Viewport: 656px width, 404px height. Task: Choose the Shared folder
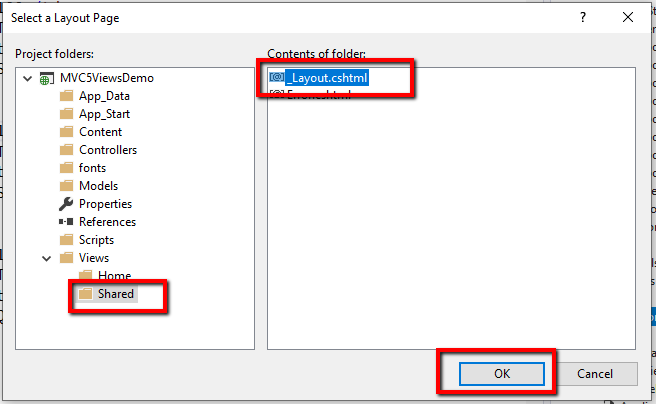pos(116,294)
